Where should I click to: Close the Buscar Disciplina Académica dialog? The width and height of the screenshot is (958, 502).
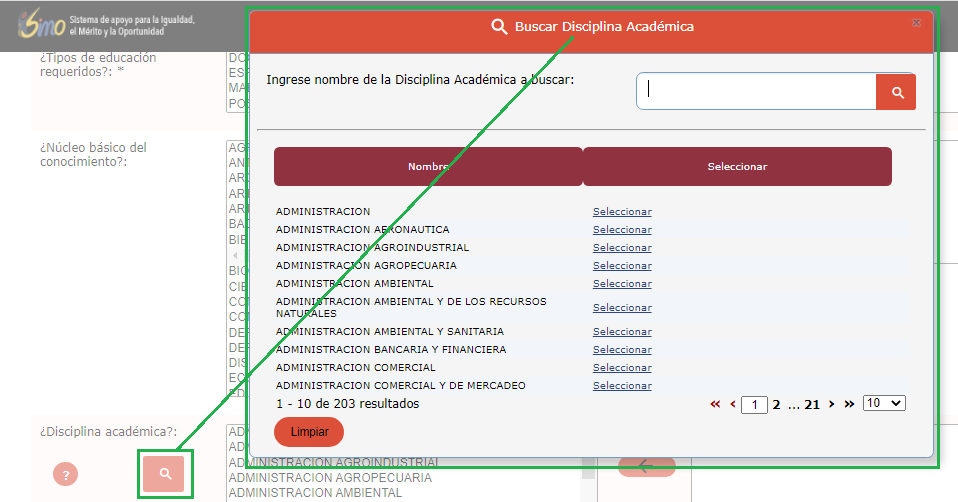(915, 22)
